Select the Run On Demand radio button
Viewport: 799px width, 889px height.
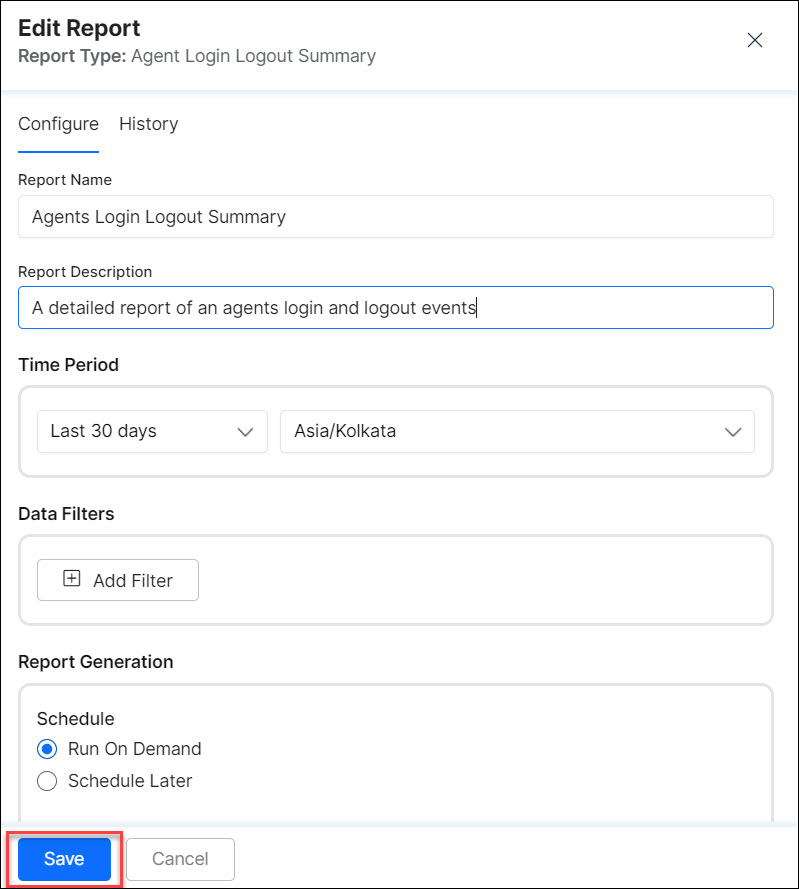point(45,749)
